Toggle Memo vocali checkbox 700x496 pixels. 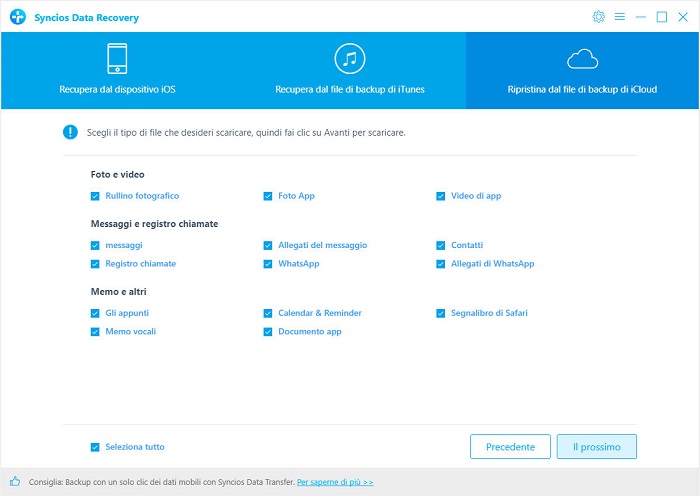coord(95,332)
